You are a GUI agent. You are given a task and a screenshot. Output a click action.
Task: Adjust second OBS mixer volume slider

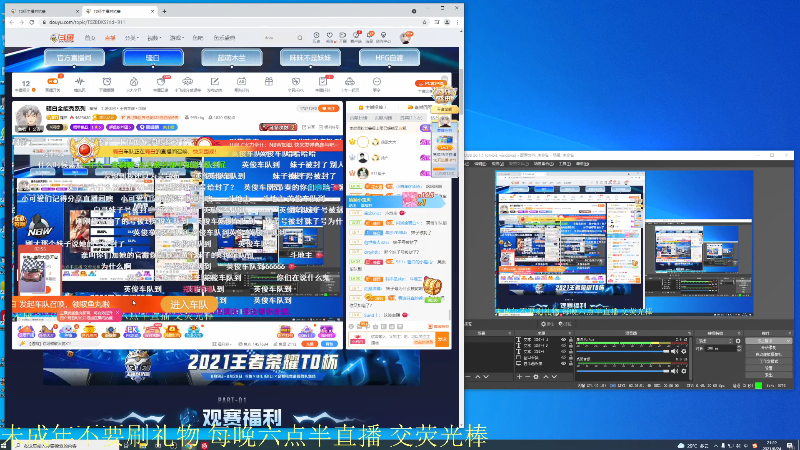coord(622,371)
